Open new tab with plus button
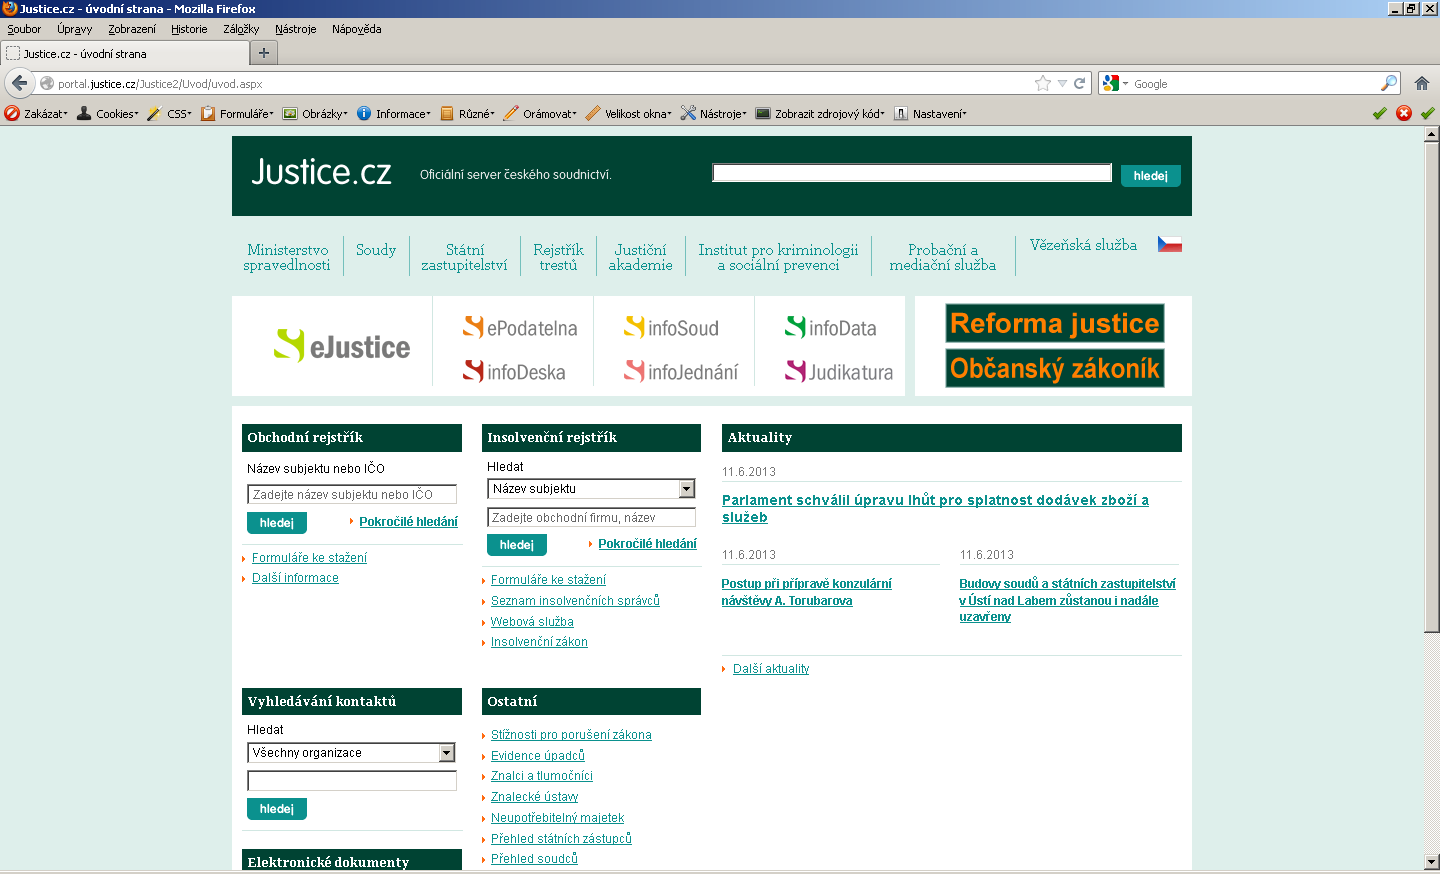 [264, 53]
